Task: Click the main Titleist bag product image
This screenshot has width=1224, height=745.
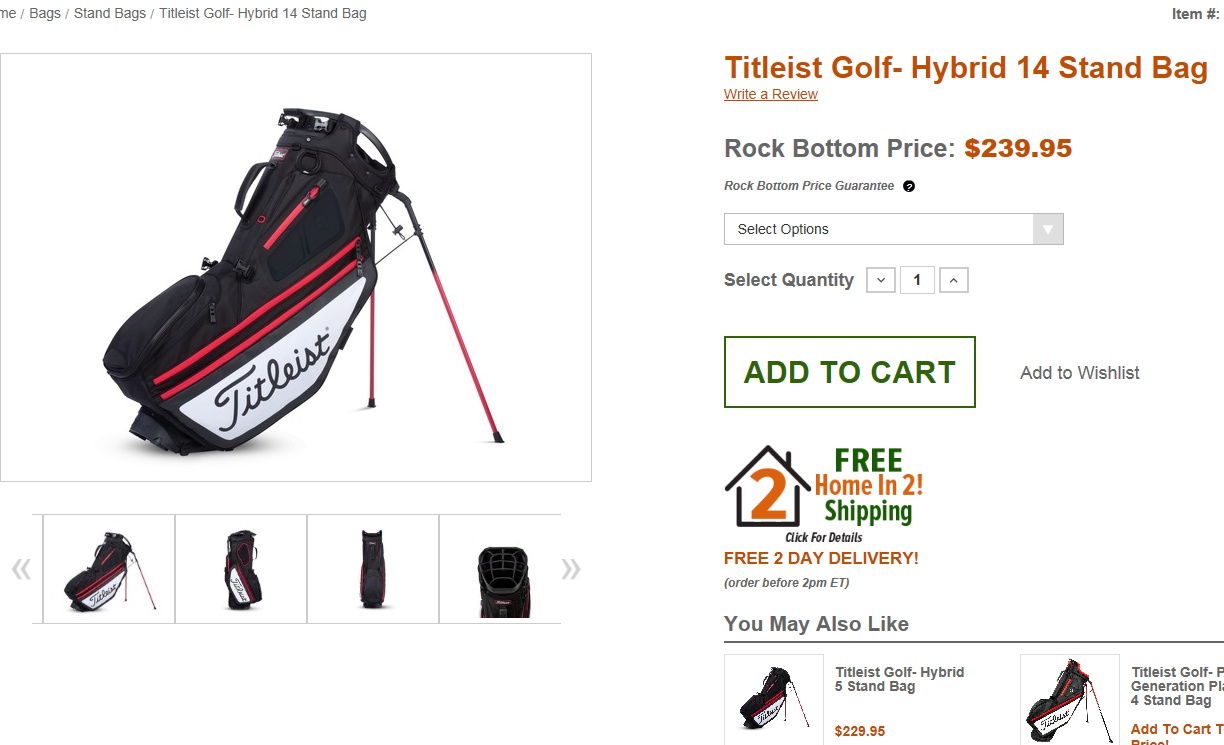Action: pyautogui.click(x=296, y=267)
